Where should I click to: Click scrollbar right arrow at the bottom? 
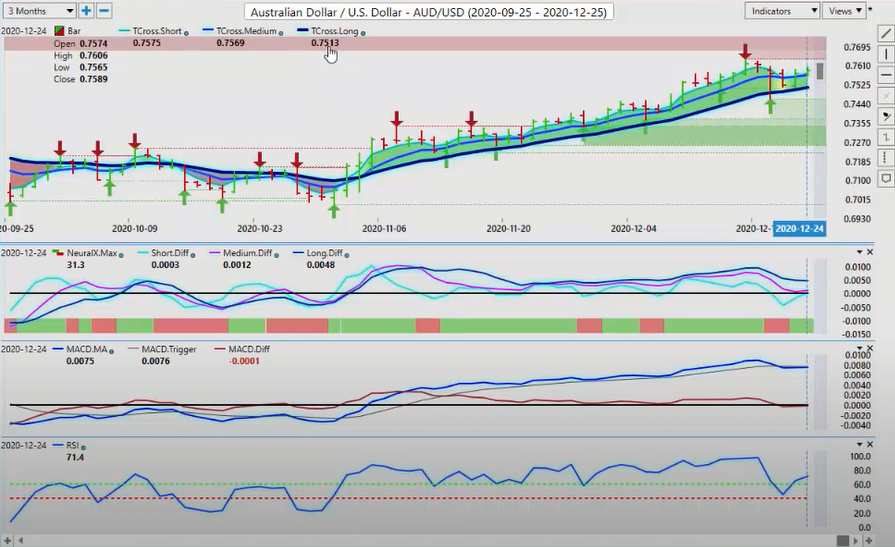856,540
